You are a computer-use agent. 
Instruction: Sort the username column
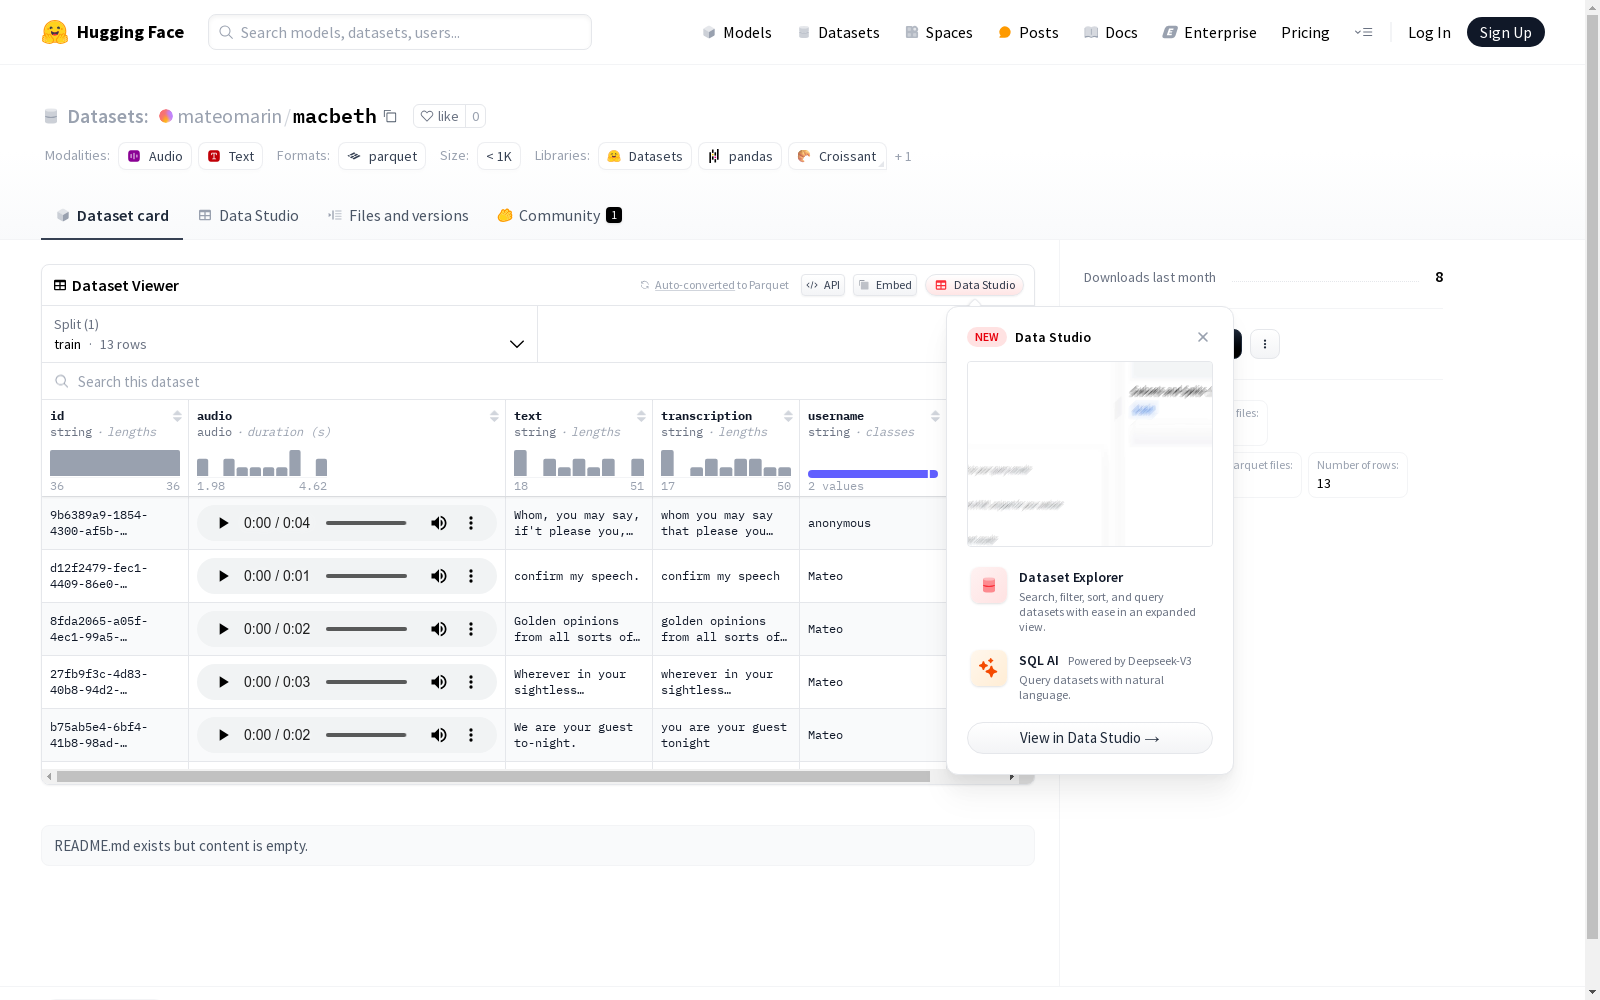935,416
